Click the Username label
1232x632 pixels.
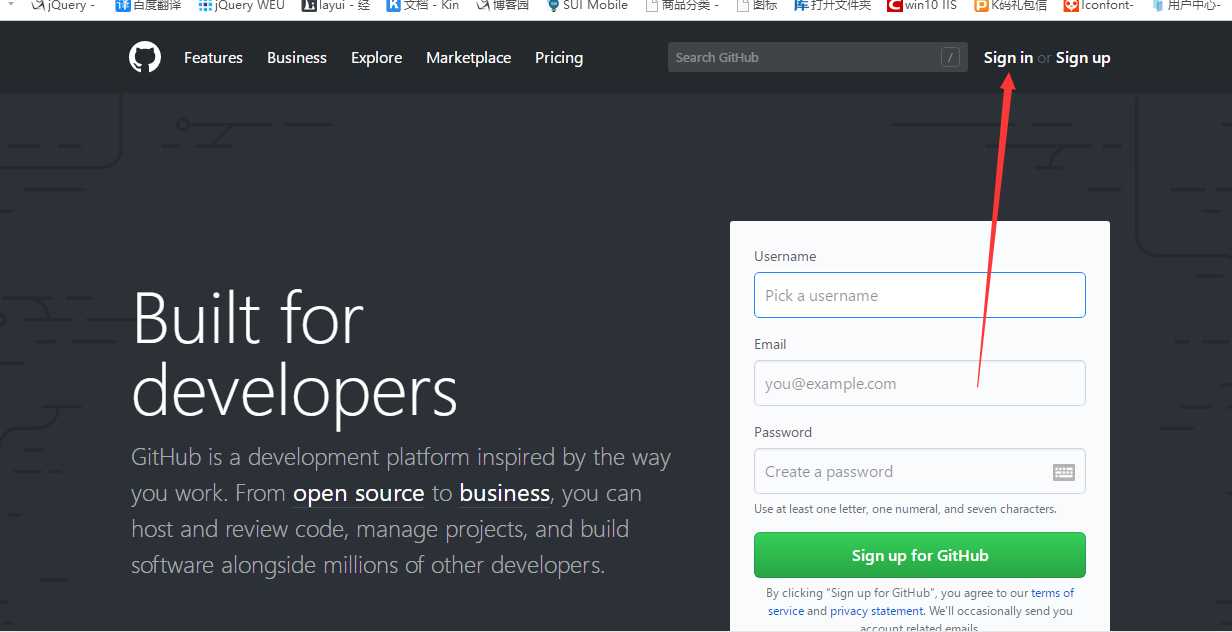[785, 256]
